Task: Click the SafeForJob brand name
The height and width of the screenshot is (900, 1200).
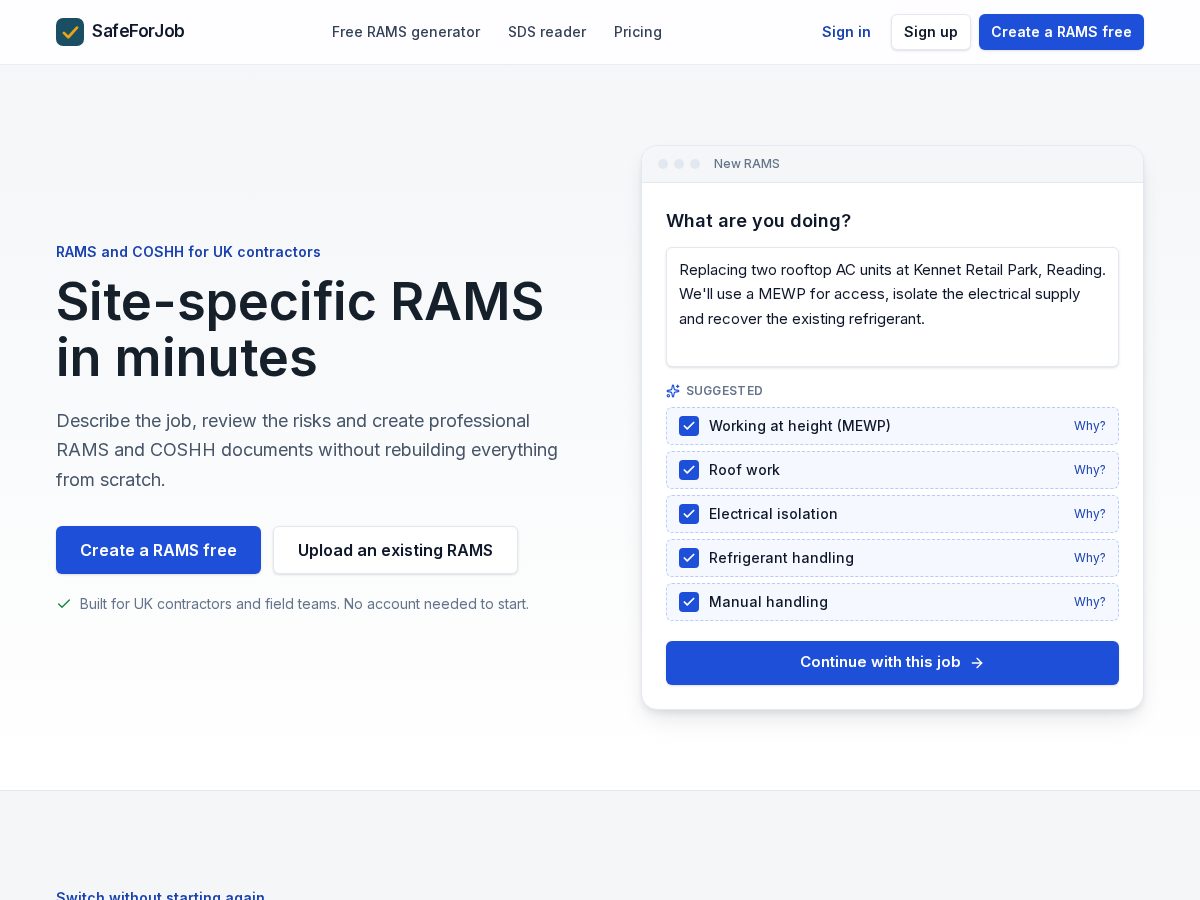Action: tap(138, 31)
